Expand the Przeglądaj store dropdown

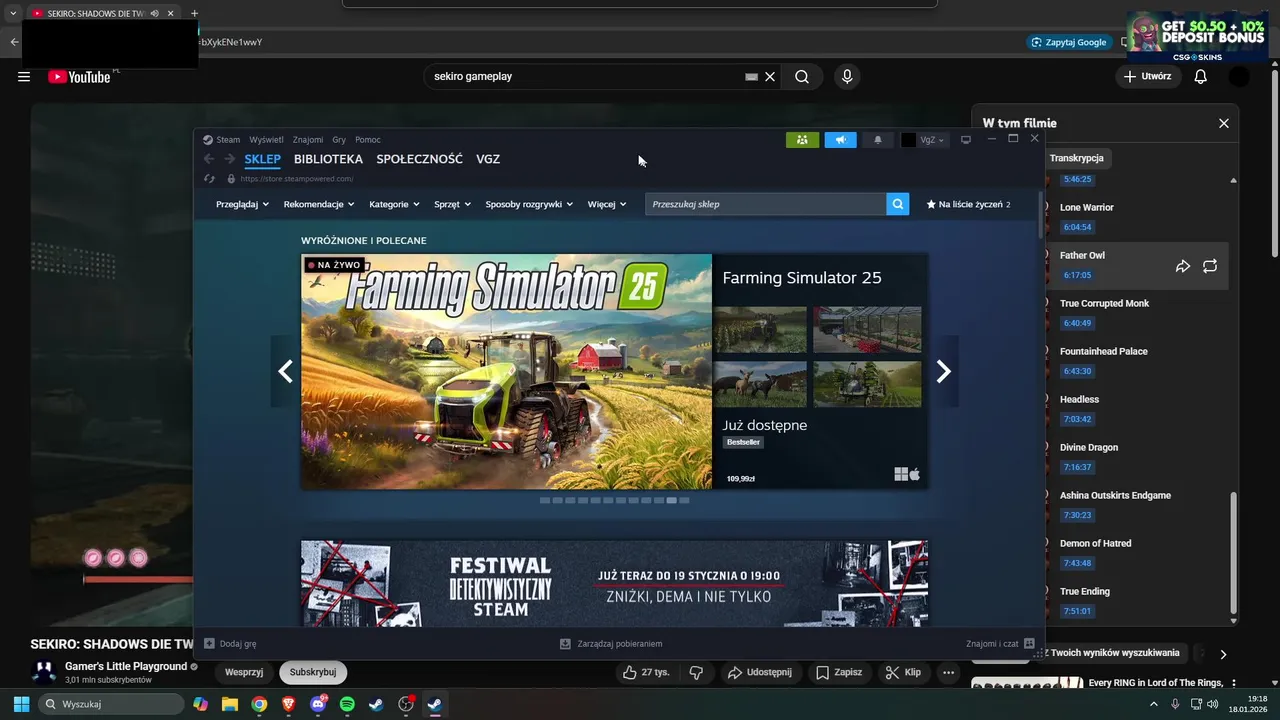click(242, 204)
